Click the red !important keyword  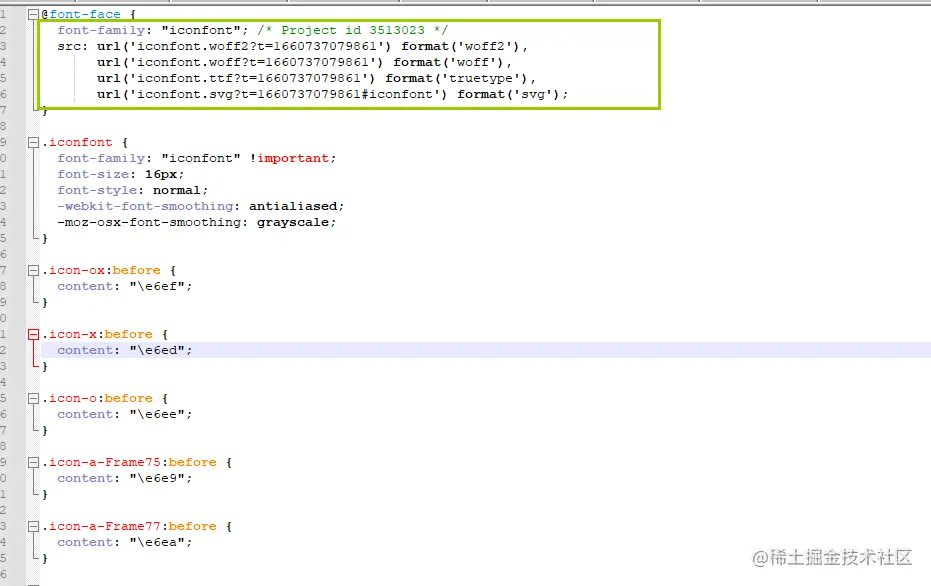pos(290,159)
